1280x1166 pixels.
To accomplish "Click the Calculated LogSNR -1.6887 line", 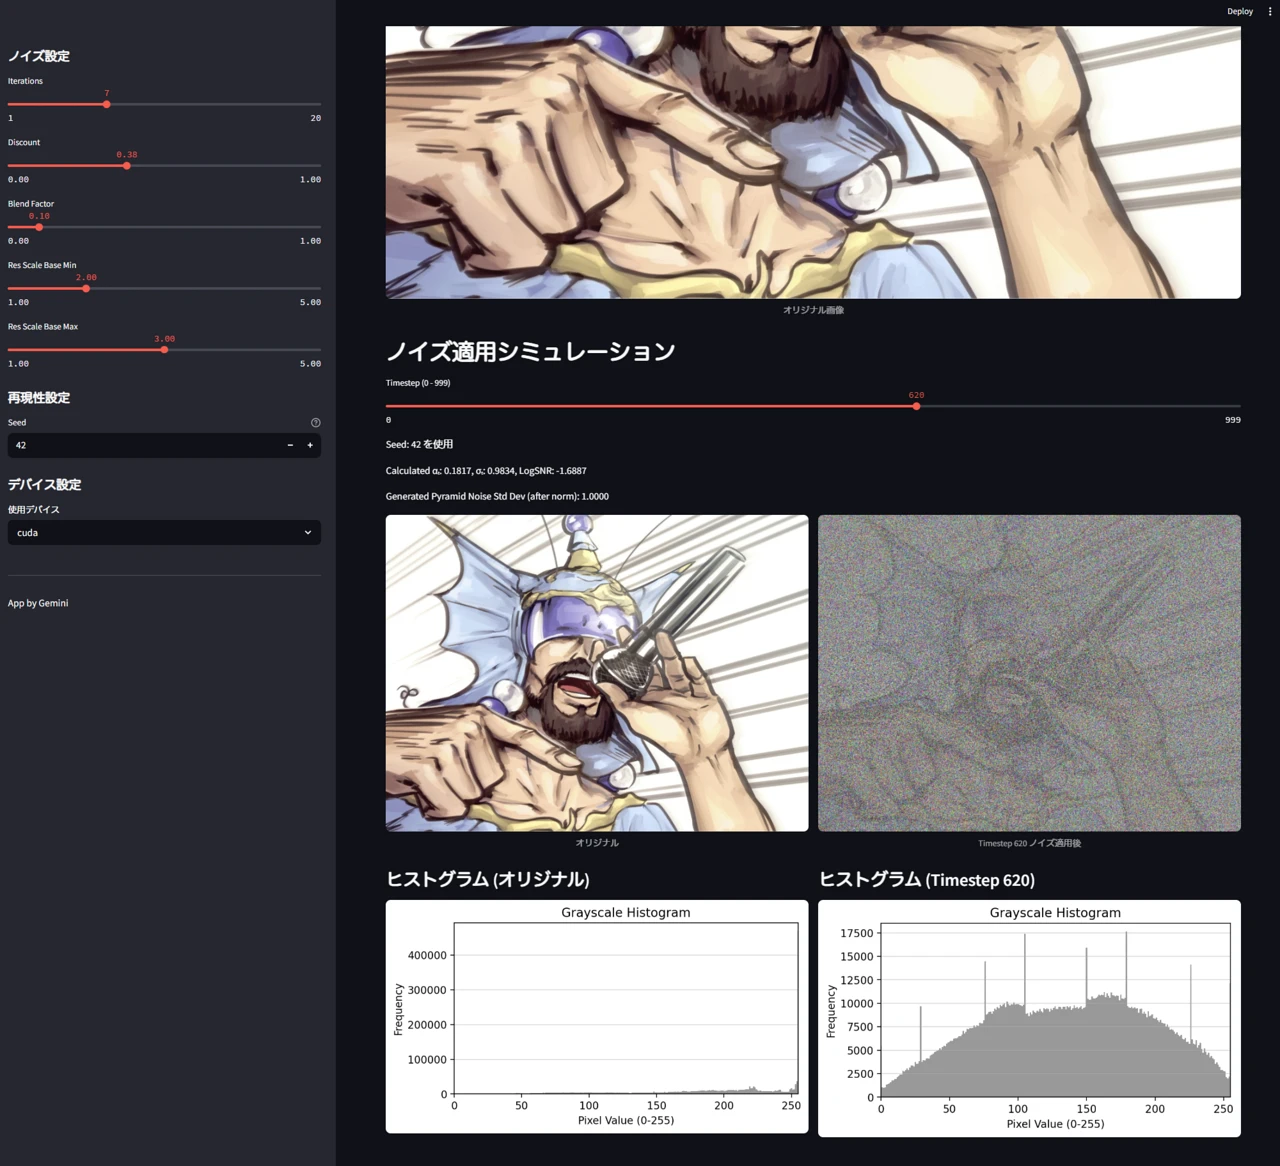I will (x=486, y=470).
